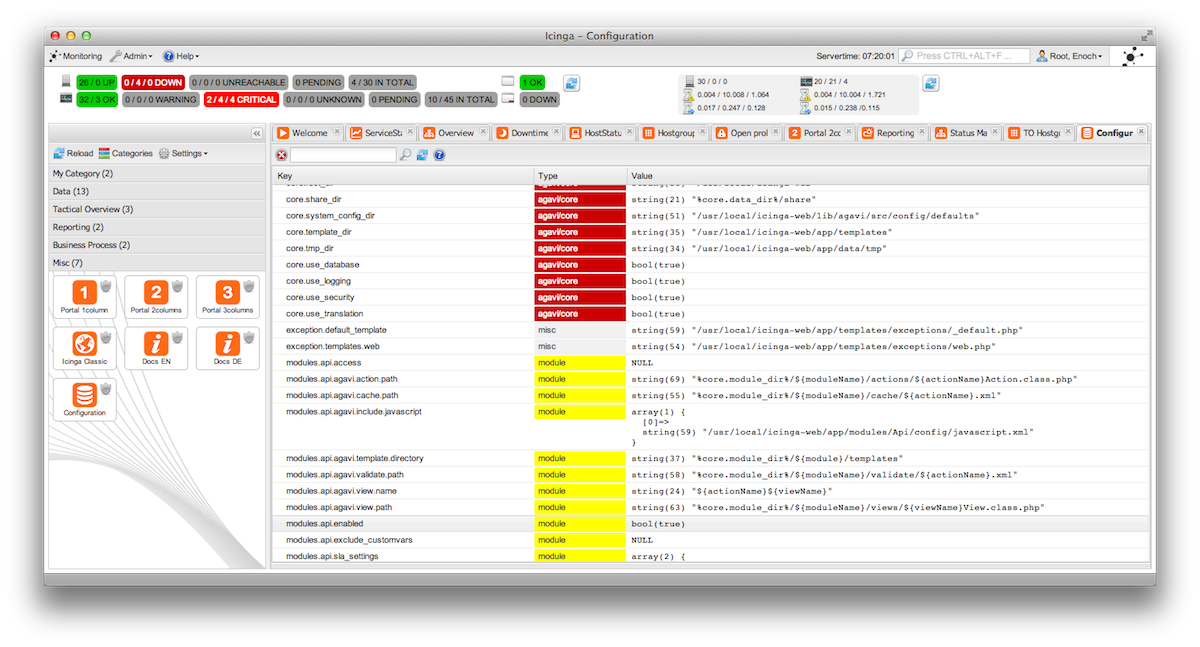This screenshot has width=1200, height=647.
Task: Open the Admin dropdown menu
Action: (x=132, y=57)
